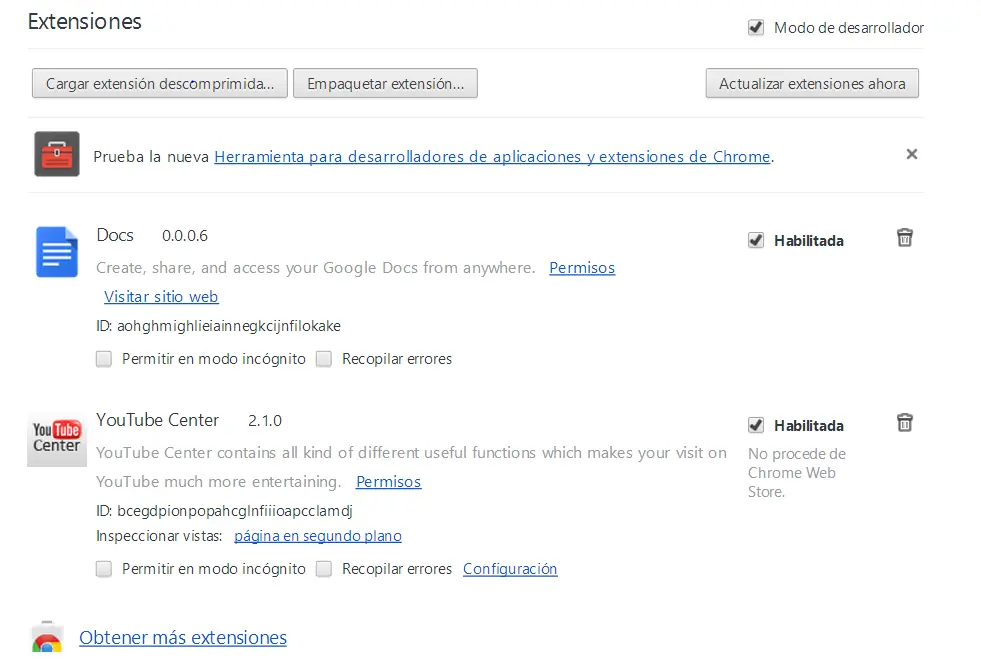Click Docs version number 0.0.0.6
The width and height of the screenshot is (981, 671).
185,236
